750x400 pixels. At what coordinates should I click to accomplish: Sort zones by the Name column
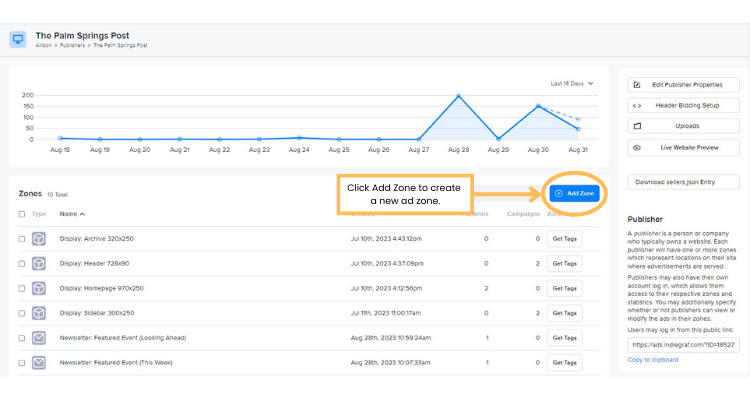72,214
